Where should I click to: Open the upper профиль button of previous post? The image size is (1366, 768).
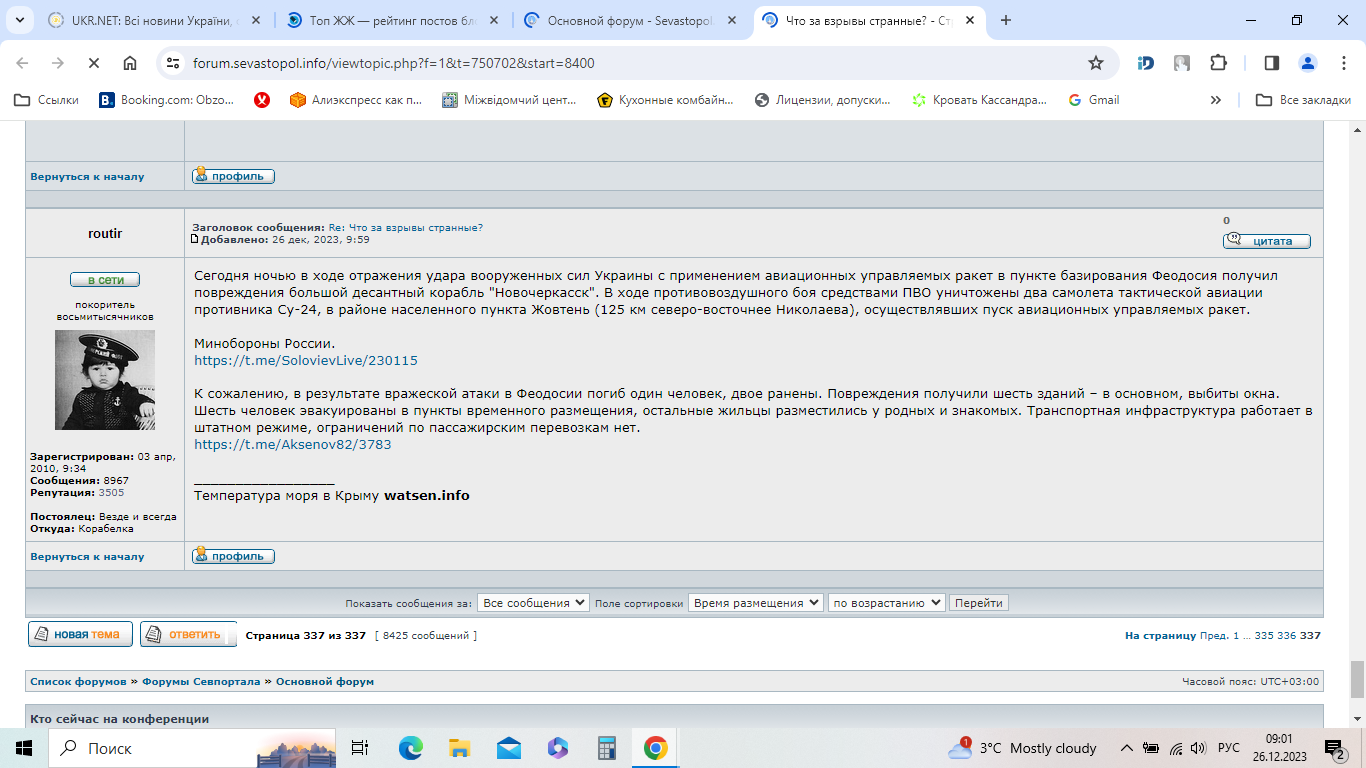click(x=233, y=176)
